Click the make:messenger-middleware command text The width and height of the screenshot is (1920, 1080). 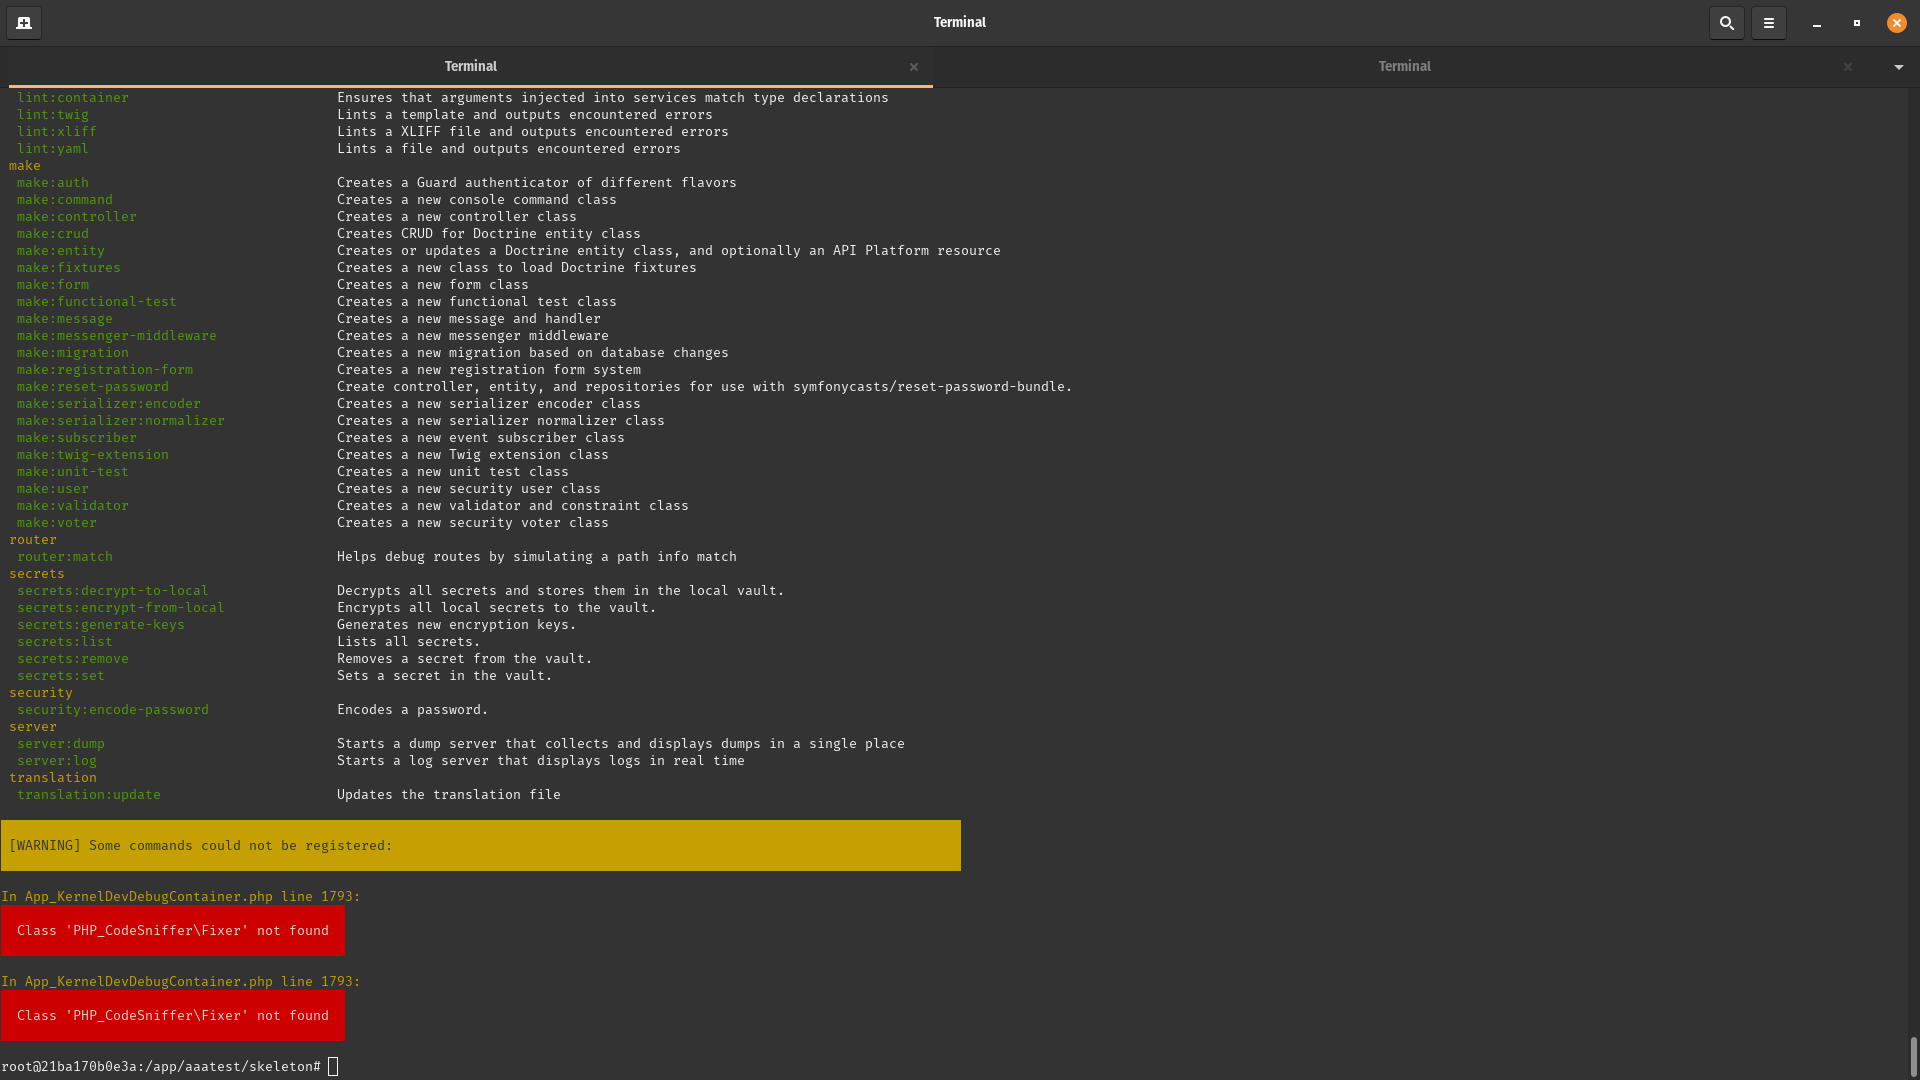pos(117,335)
